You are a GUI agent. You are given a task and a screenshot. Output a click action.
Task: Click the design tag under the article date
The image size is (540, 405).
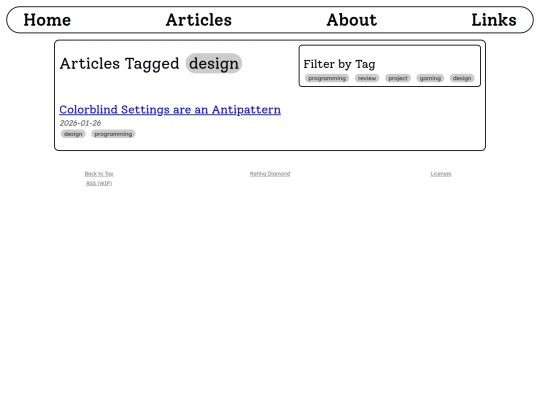73,134
